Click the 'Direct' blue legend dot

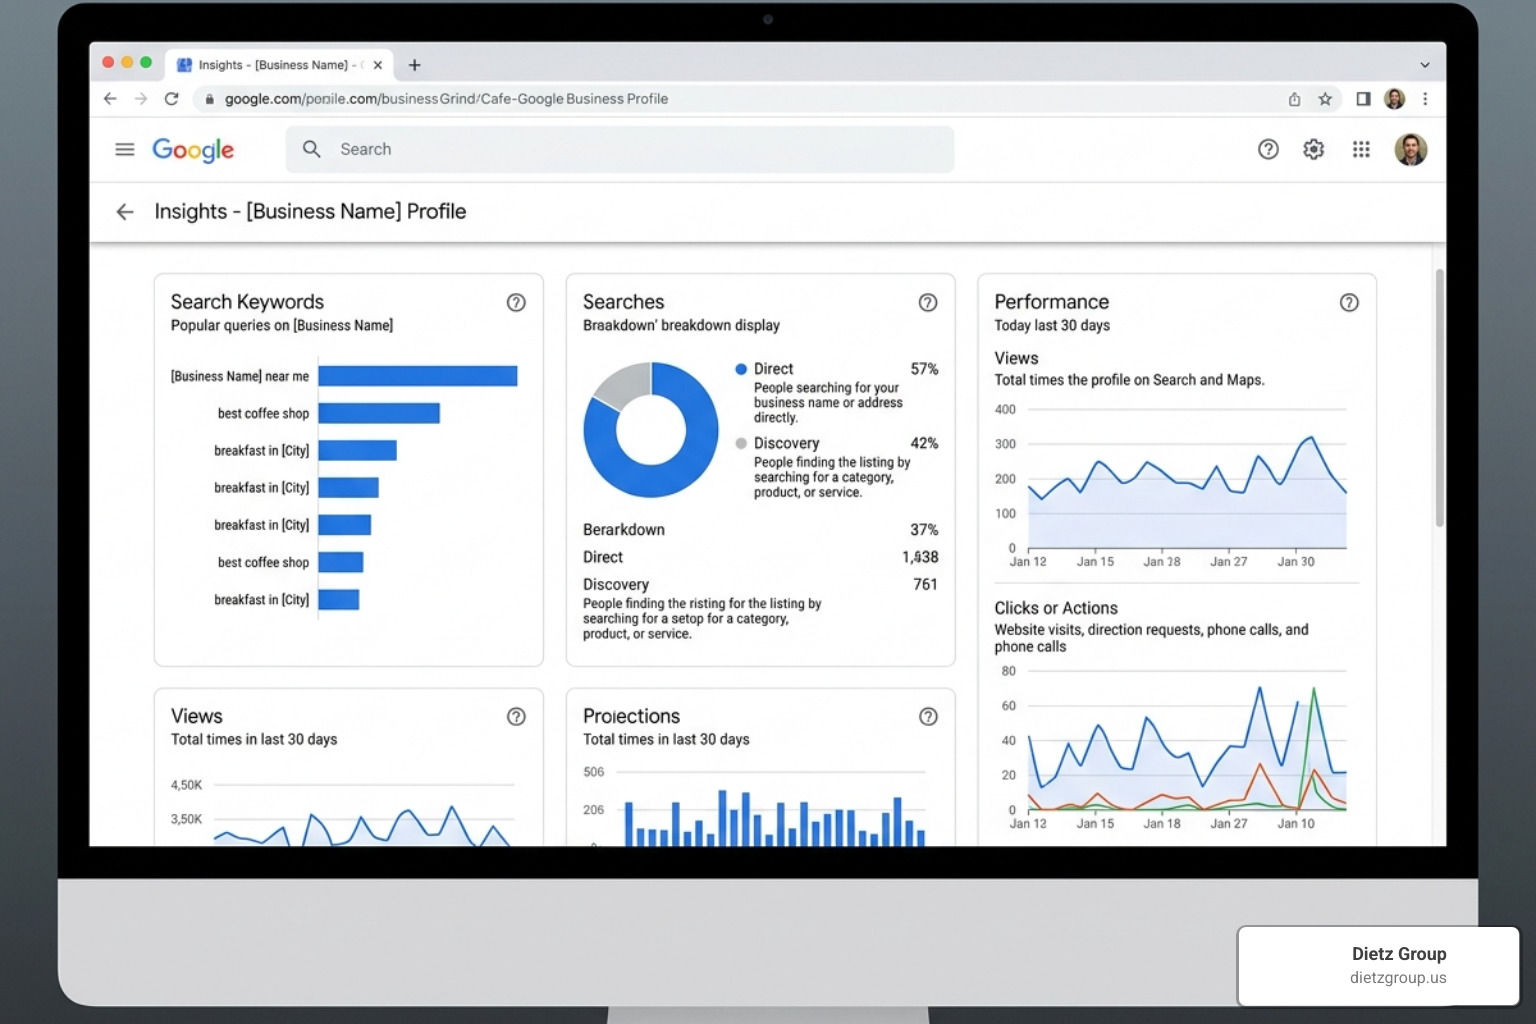pos(741,369)
